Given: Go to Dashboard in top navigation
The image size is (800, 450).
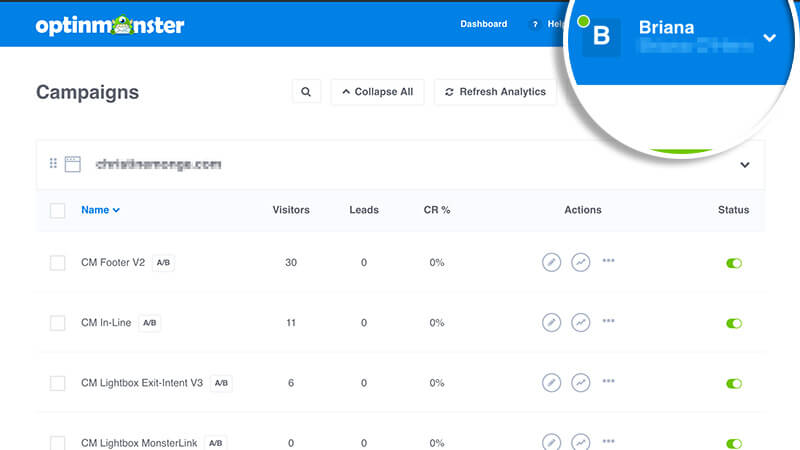Looking at the screenshot, I should (483, 24).
